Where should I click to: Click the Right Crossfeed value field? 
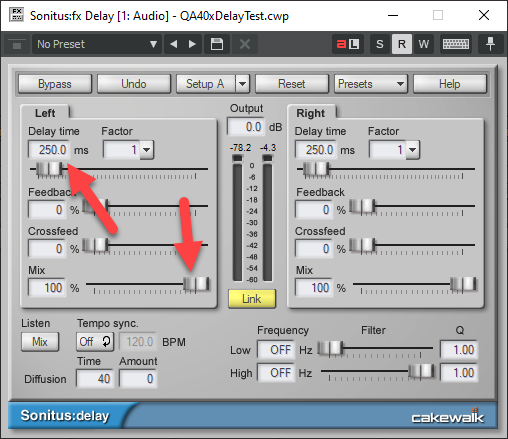pyautogui.click(x=314, y=249)
